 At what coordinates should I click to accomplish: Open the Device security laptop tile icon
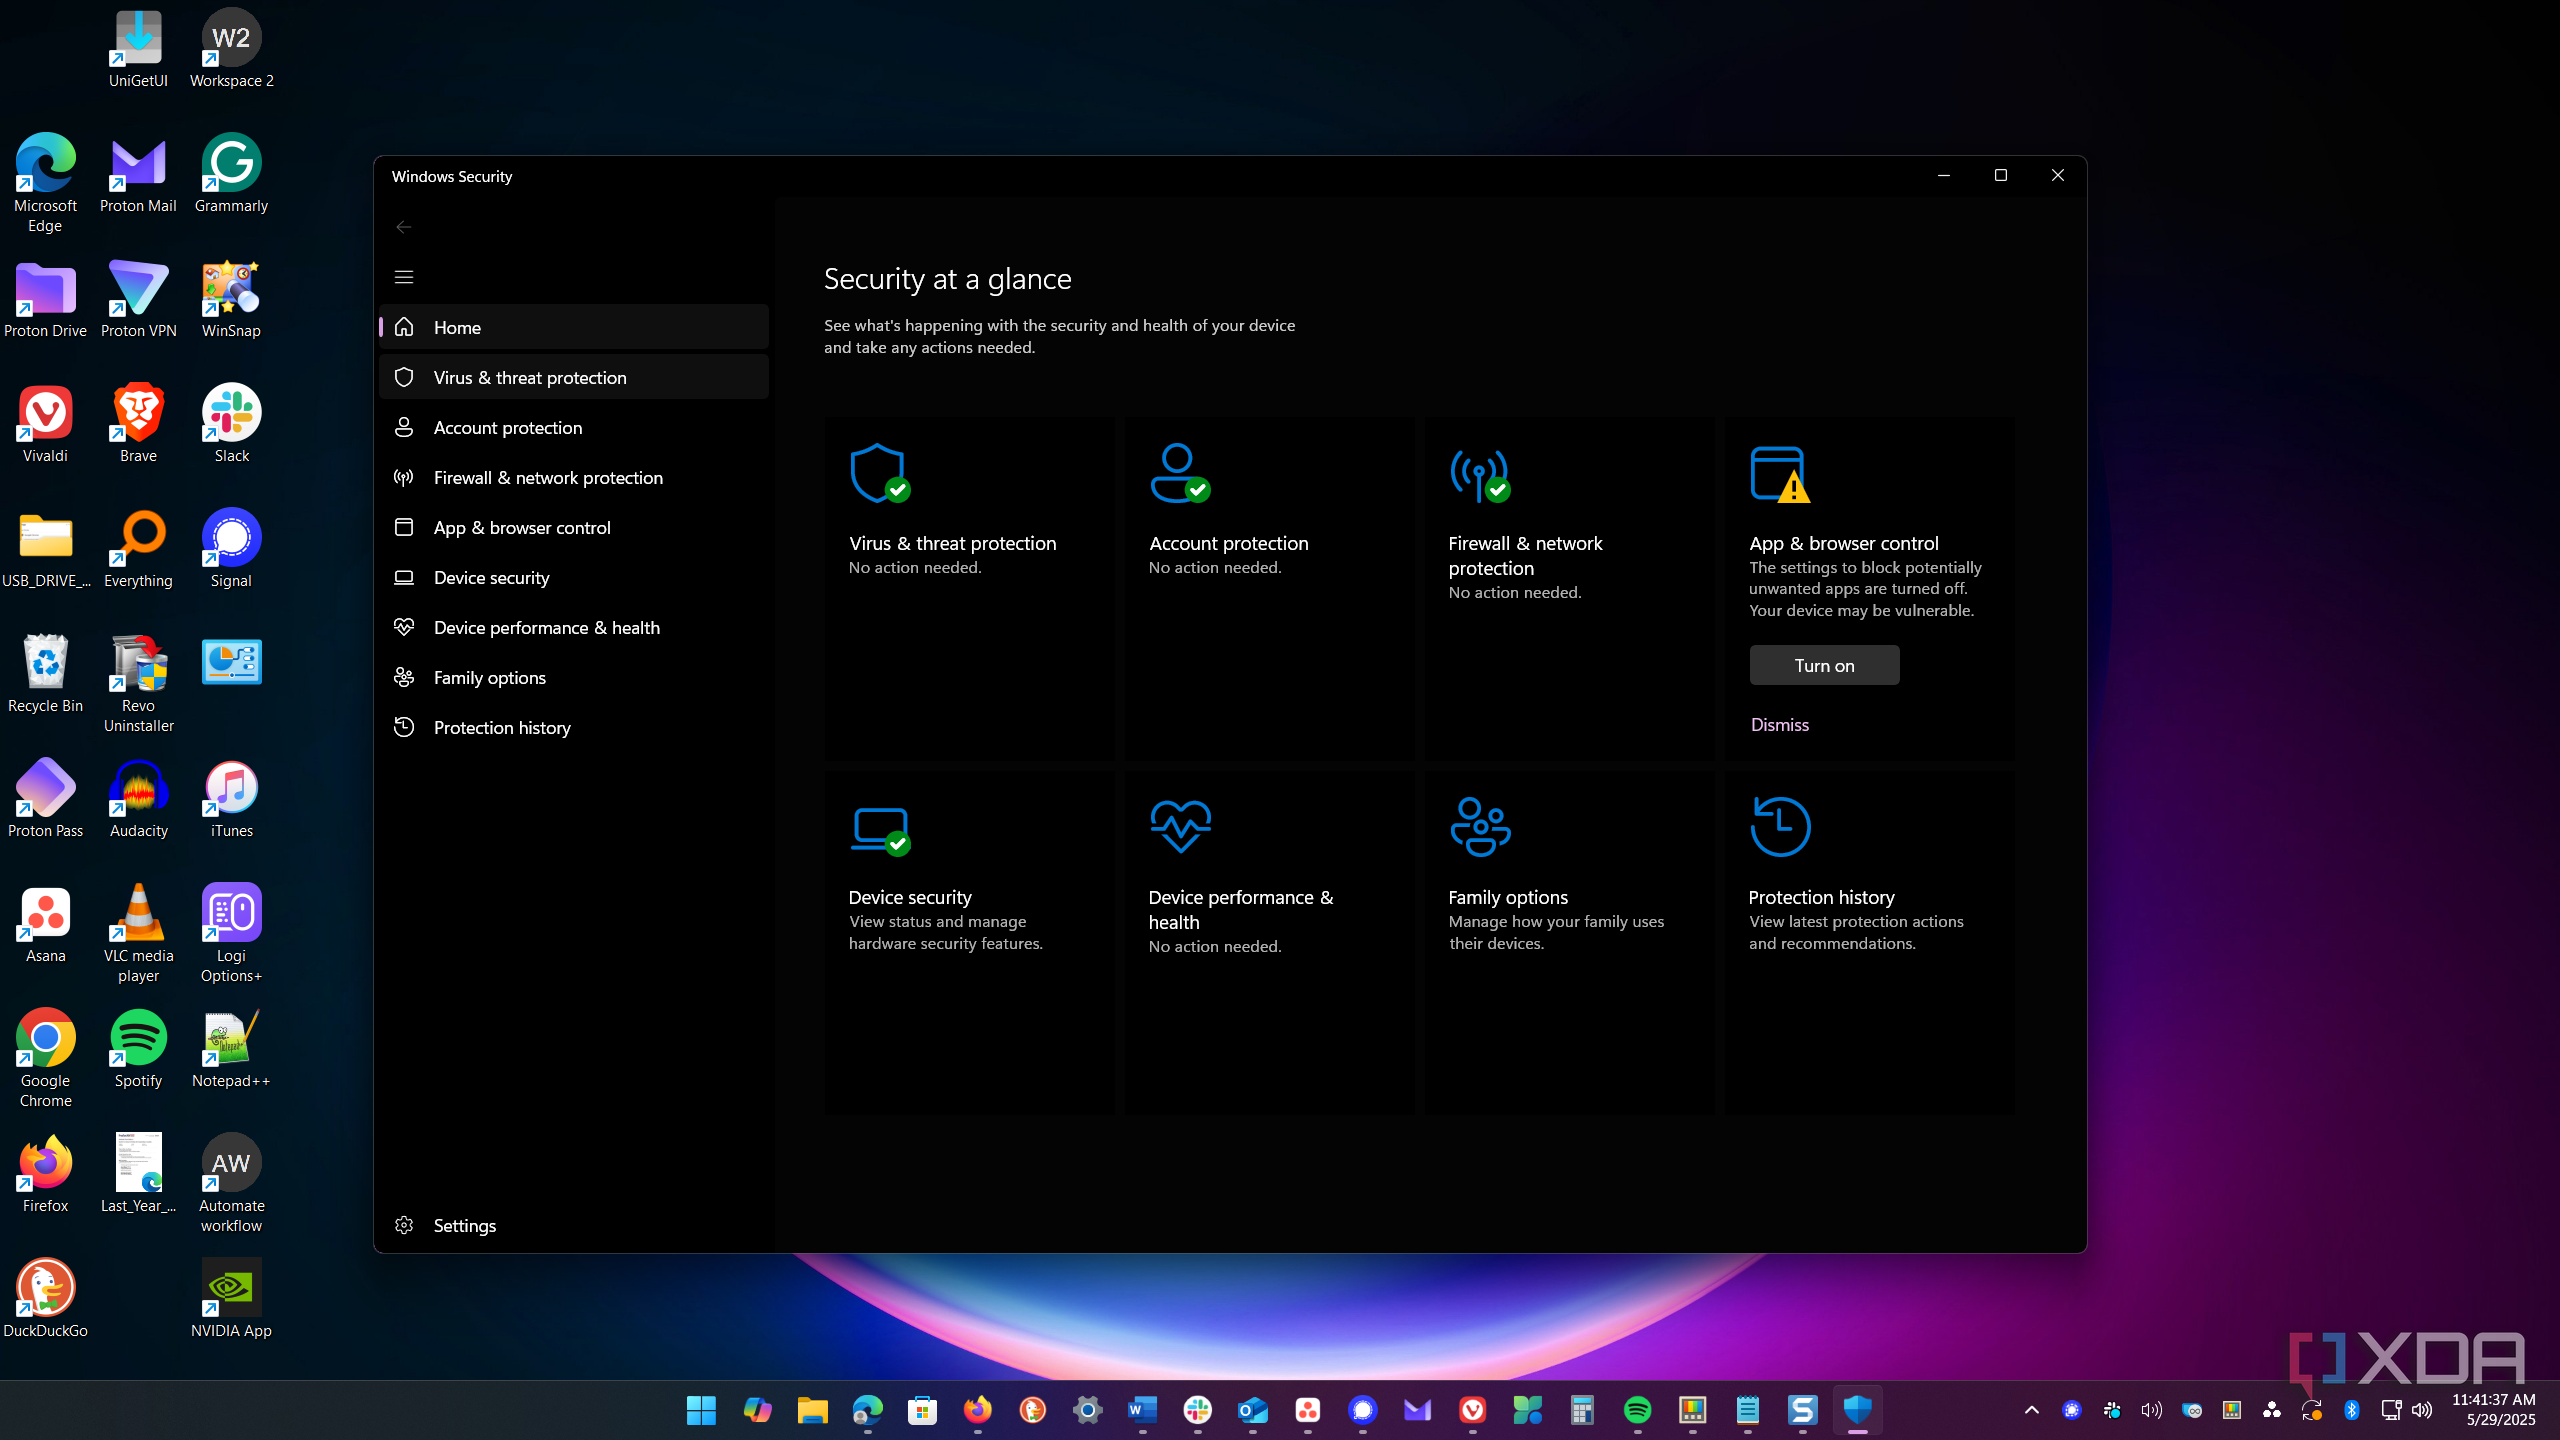[880, 828]
